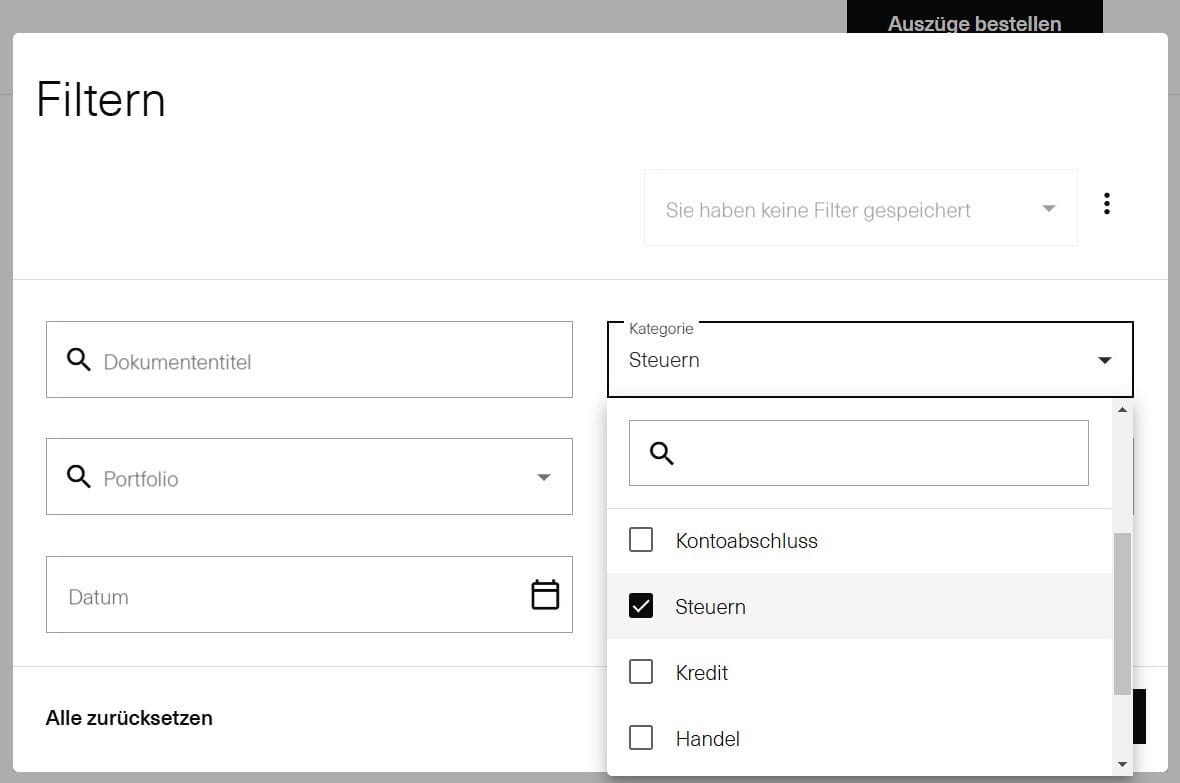Screen dimensions: 1180x783
Task: Click the magnifier icon beside Dokumententitel
Action: [x=79, y=360]
